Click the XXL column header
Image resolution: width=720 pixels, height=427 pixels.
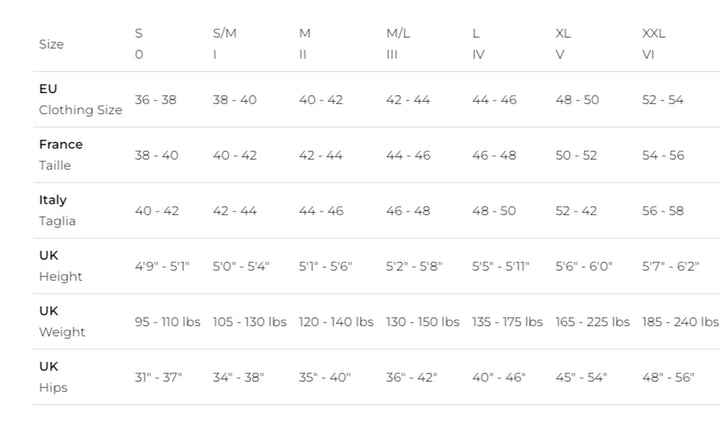[653, 33]
